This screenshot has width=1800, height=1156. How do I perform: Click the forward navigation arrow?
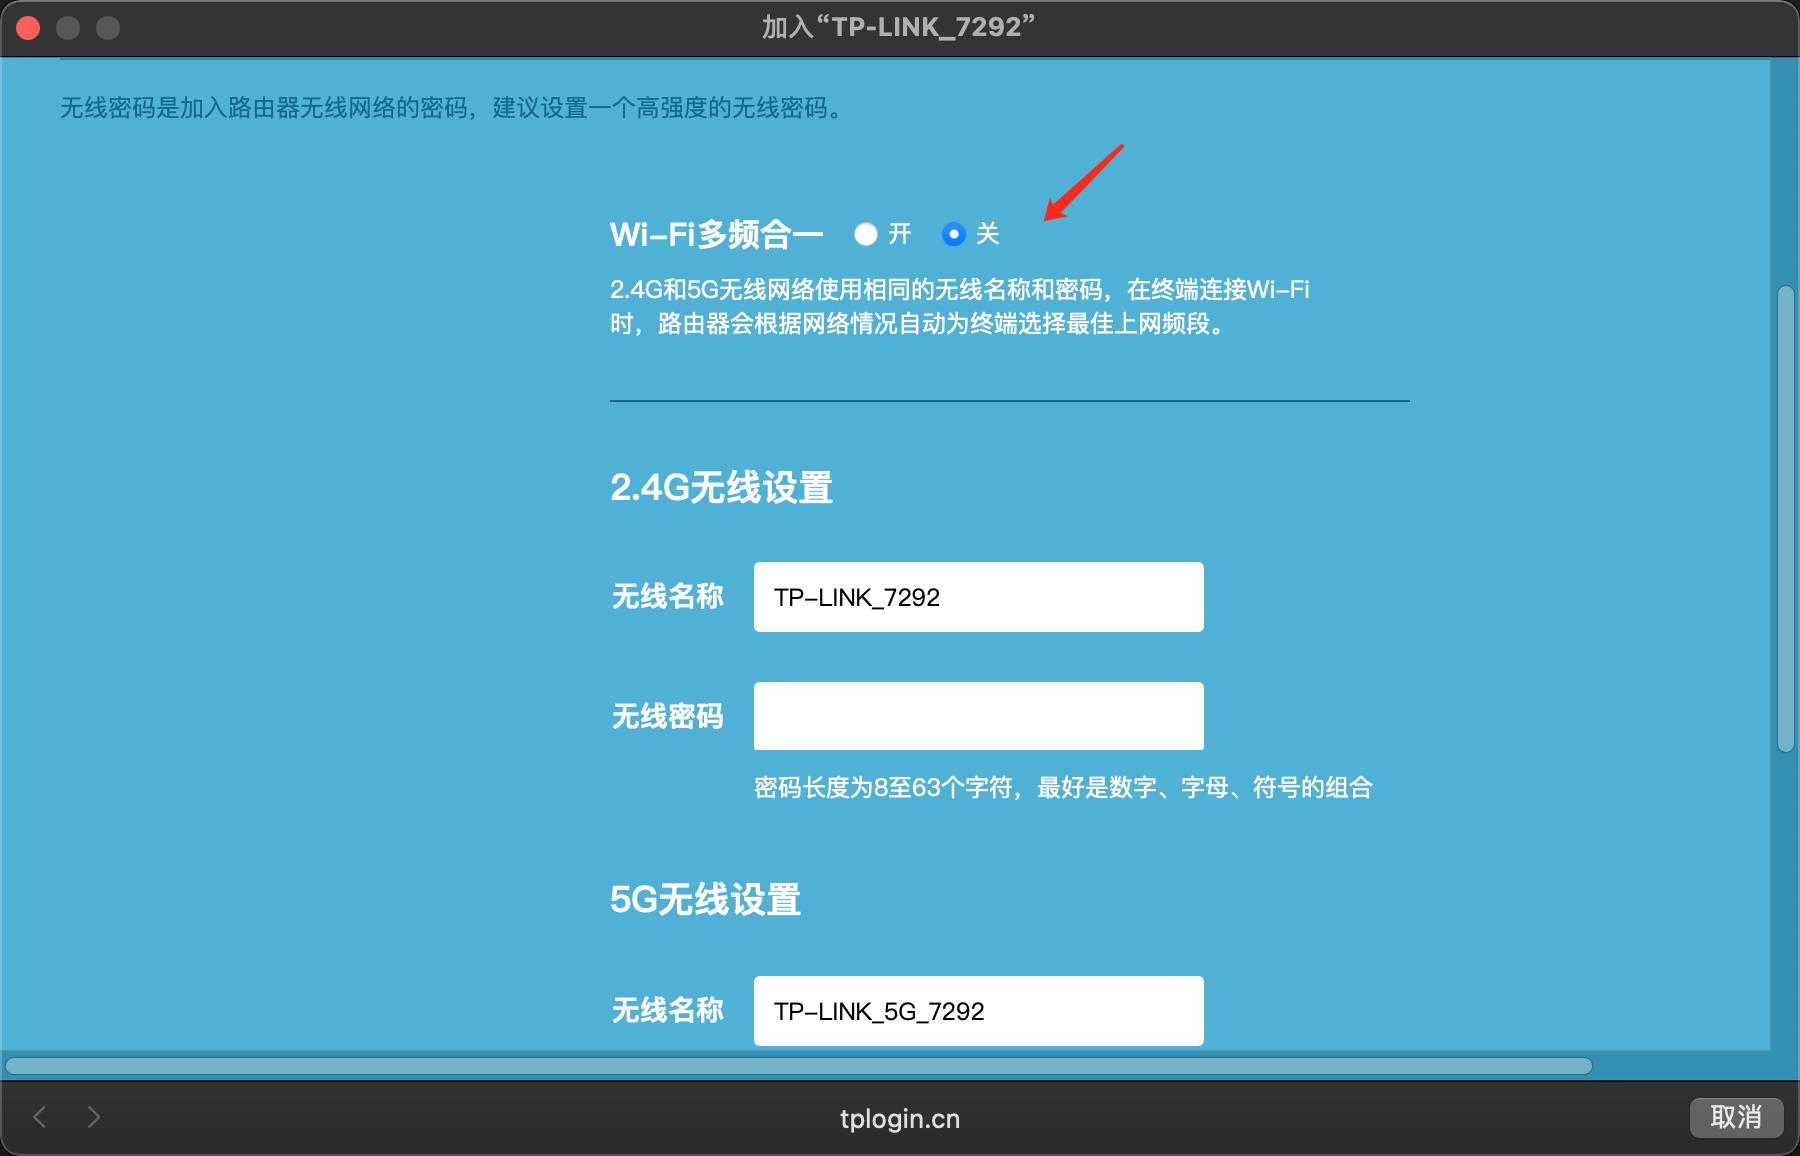tap(94, 1118)
